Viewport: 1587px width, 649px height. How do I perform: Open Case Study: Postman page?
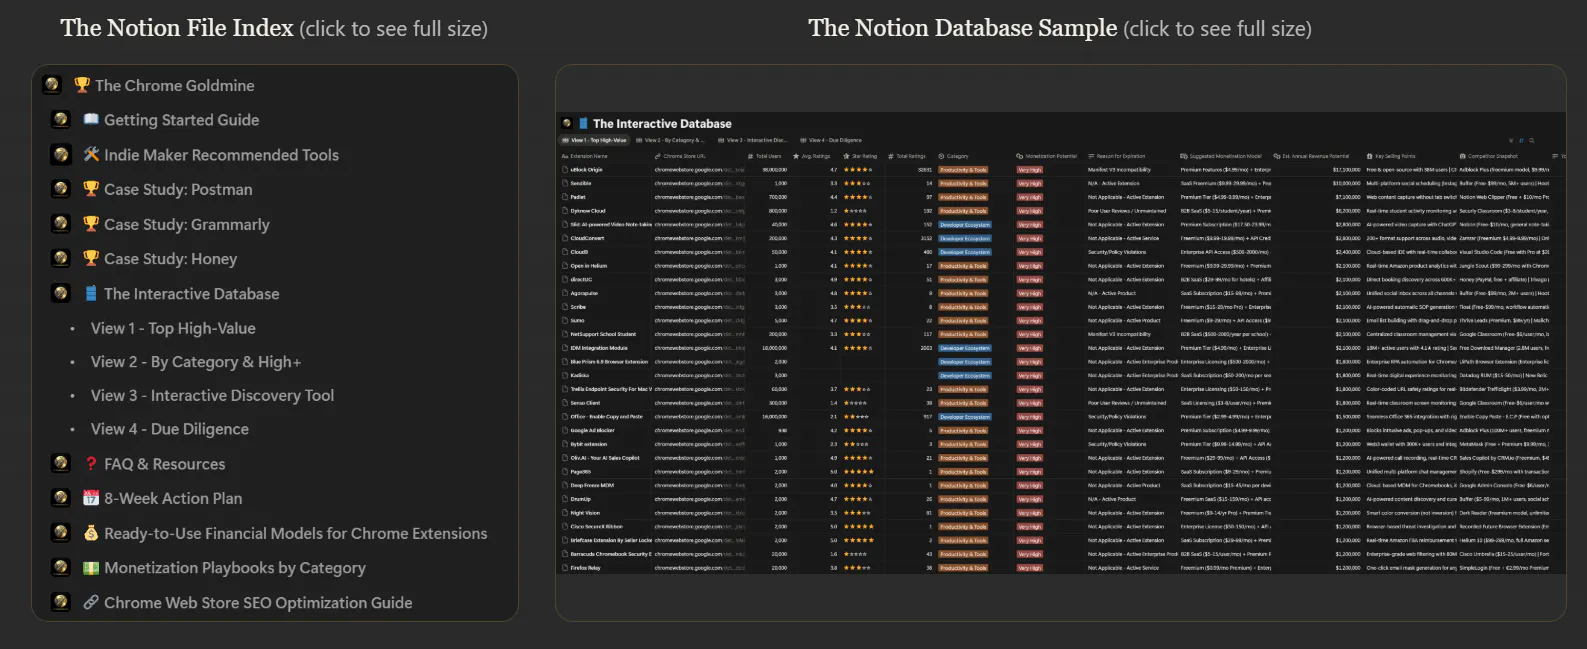[x=178, y=189]
